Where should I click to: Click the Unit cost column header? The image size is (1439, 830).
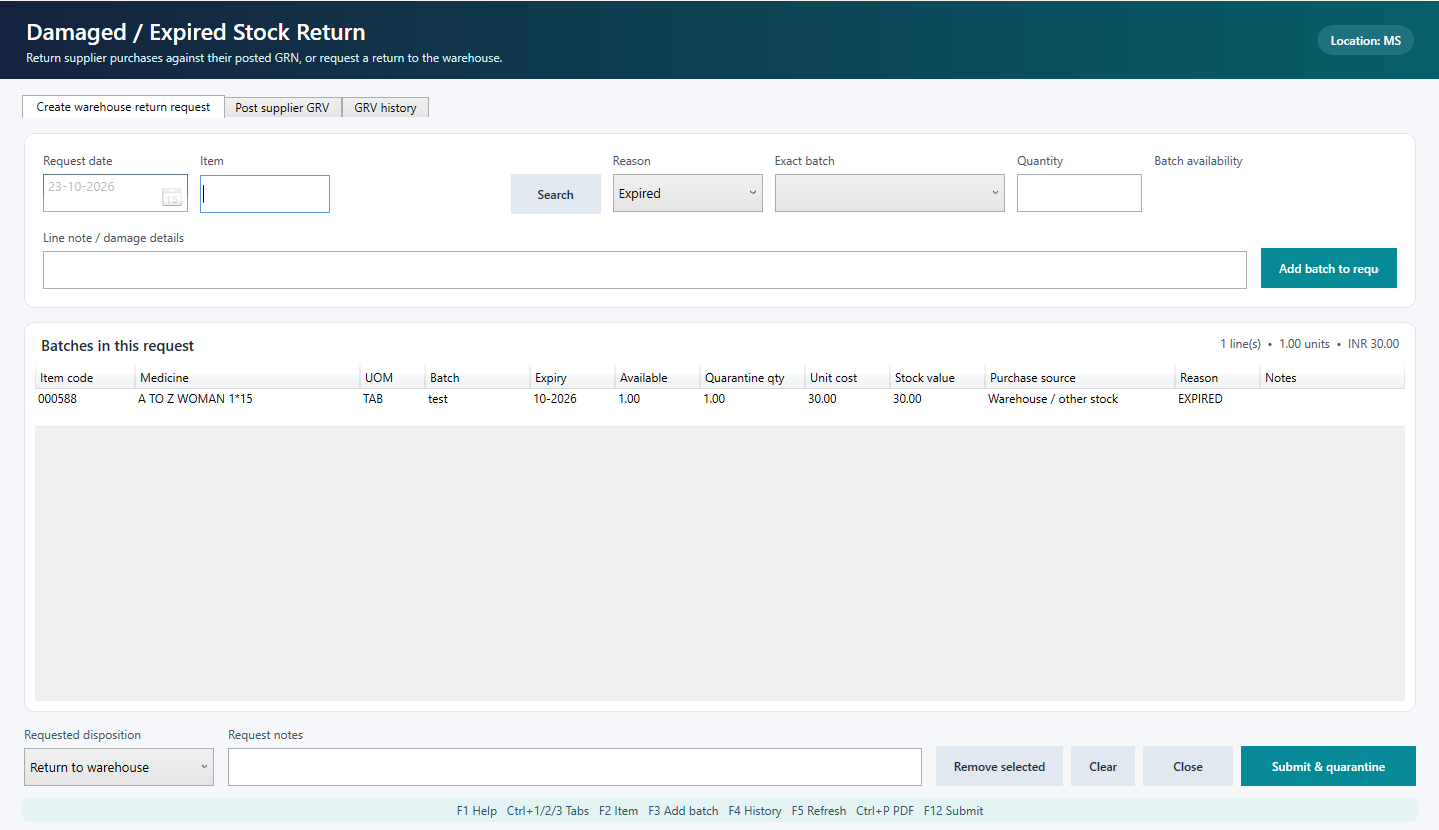pos(847,378)
